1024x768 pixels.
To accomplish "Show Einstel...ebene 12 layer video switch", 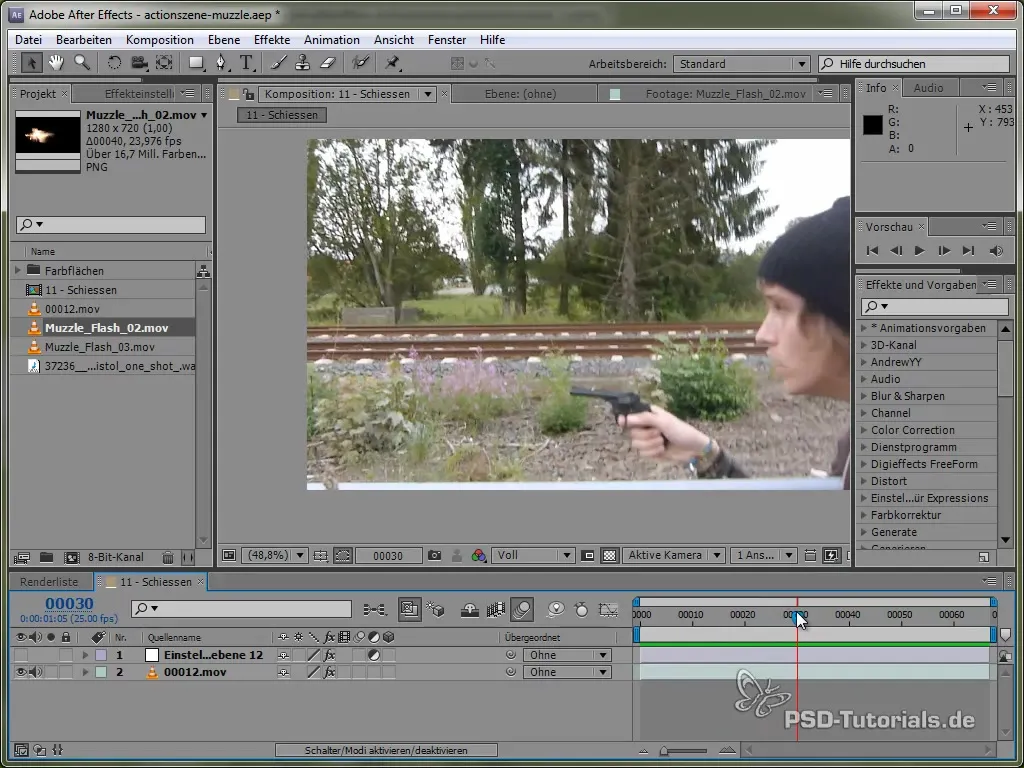I will [21, 655].
